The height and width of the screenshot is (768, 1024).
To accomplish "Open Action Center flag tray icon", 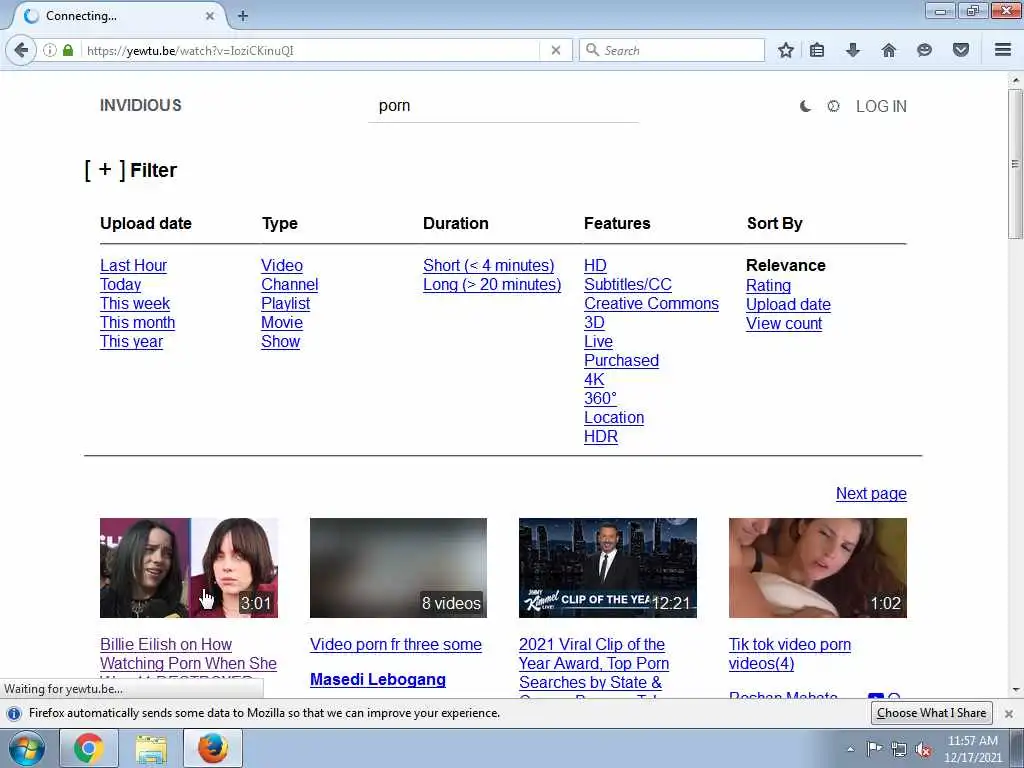I will click(874, 749).
